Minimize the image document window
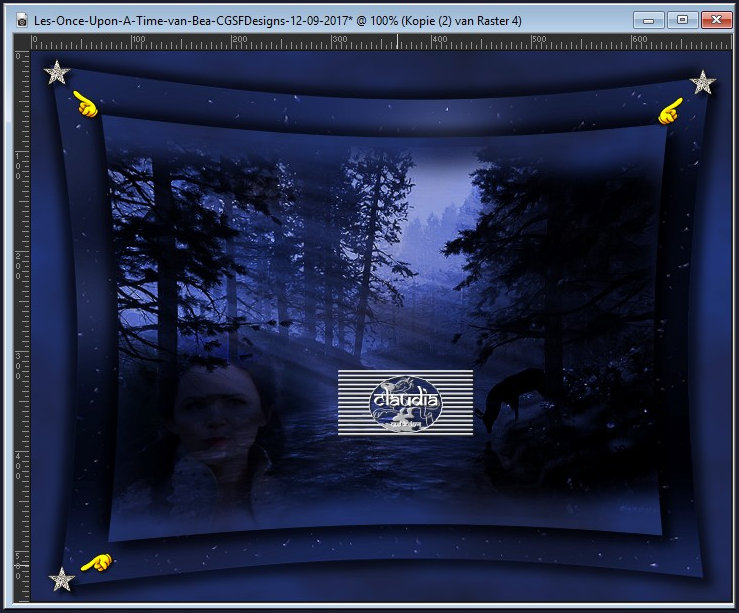 (649, 20)
